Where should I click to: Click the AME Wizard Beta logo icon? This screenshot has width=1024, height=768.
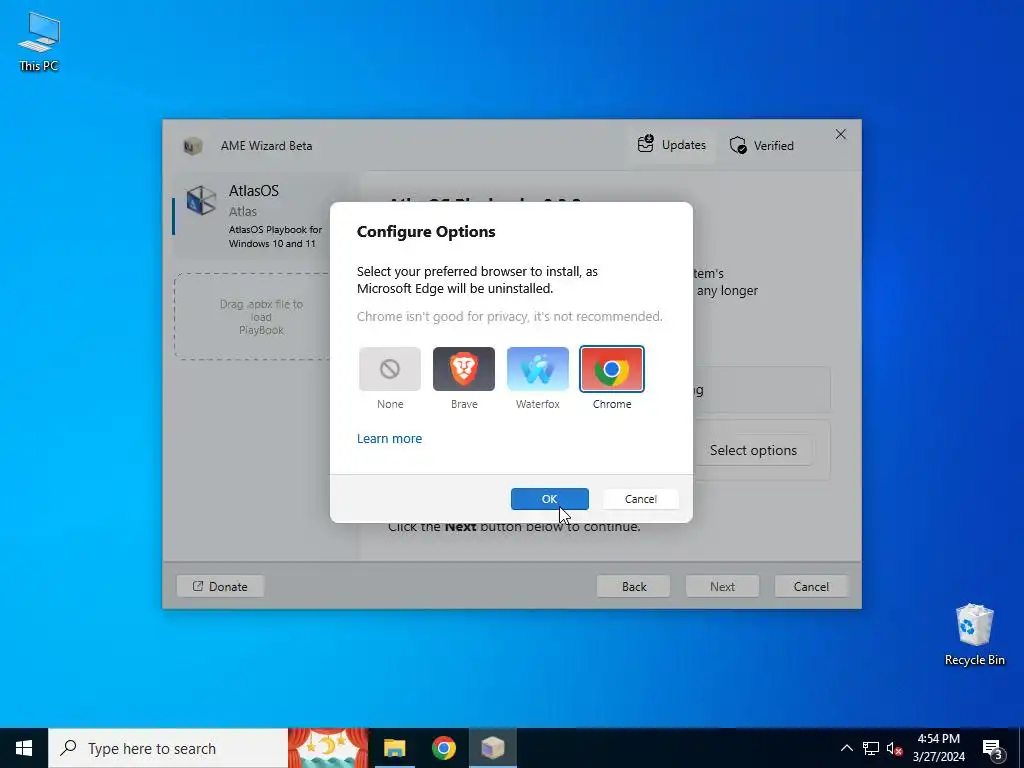192,146
